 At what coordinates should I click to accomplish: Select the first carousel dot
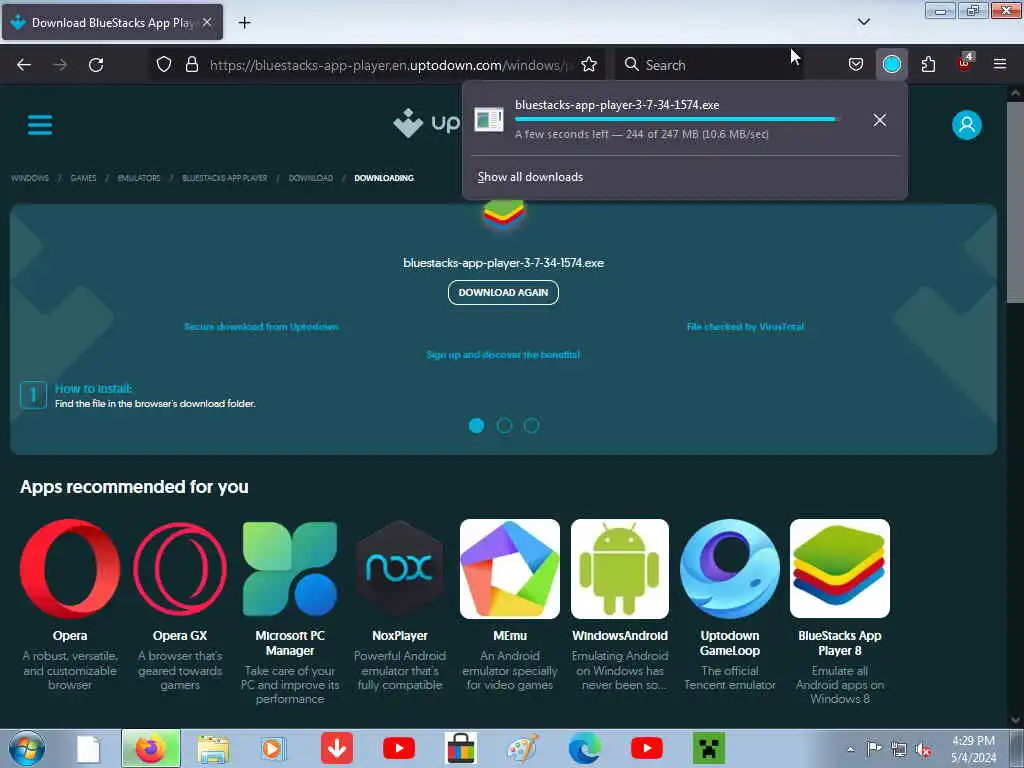[x=477, y=426]
